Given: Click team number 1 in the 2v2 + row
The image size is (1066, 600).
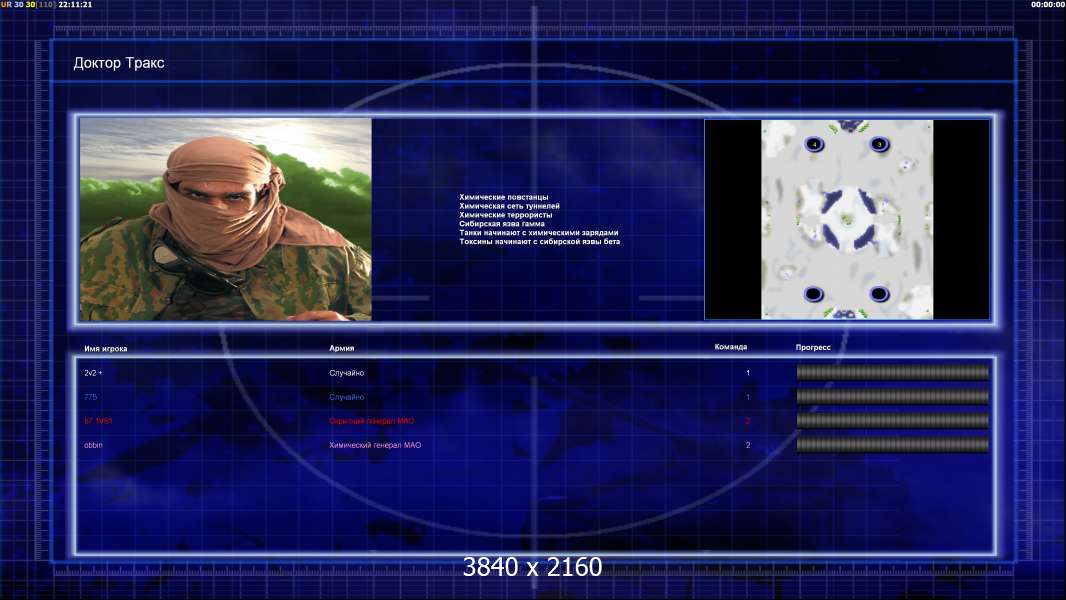Looking at the screenshot, I should (x=748, y=373).
